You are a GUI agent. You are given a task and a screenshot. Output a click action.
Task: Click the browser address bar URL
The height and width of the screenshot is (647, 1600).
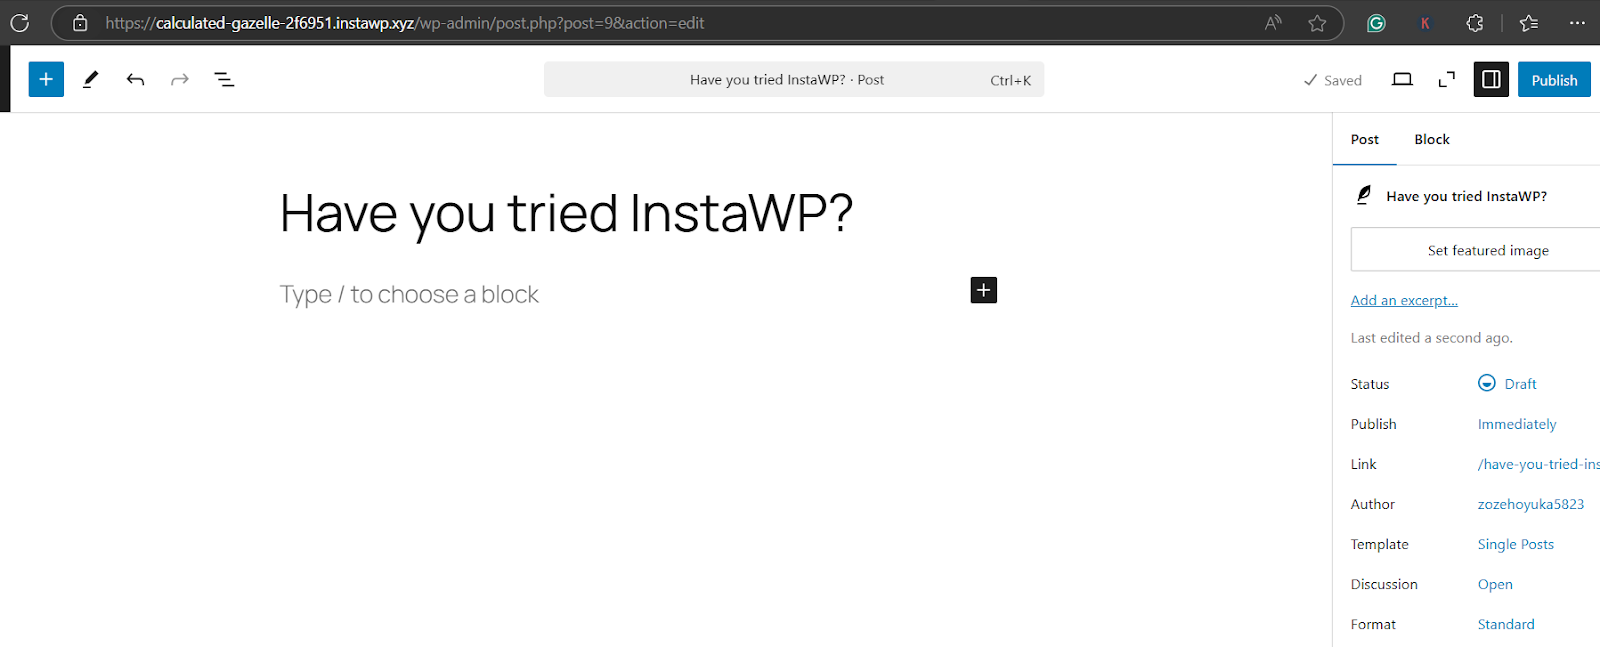pos(404,22)
